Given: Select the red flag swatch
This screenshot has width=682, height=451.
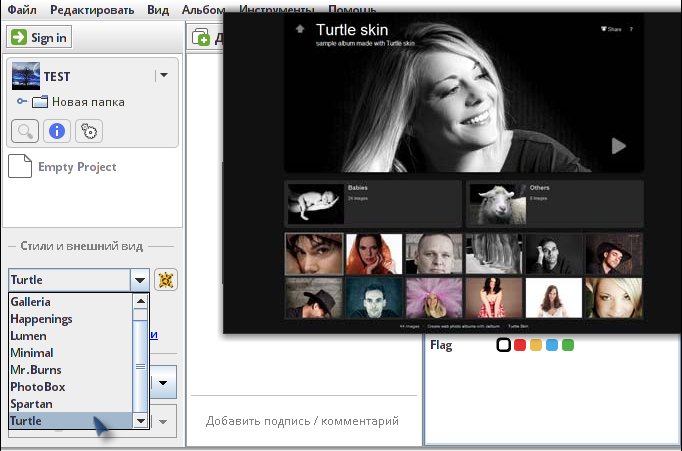Looking at the screenshot, I should click(x=520, y=345).
